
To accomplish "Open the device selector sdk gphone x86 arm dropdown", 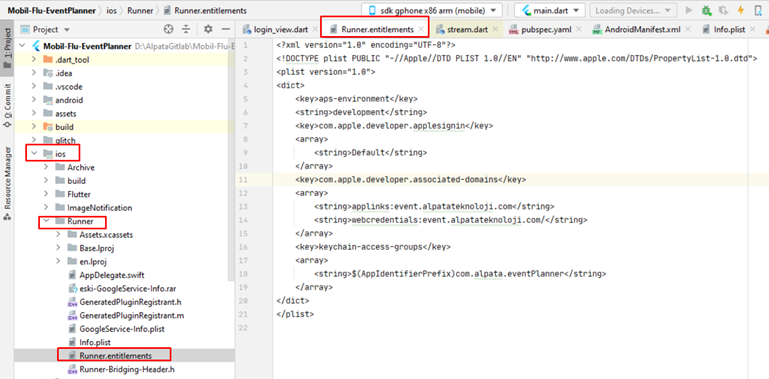I will (x=432, y=10).
